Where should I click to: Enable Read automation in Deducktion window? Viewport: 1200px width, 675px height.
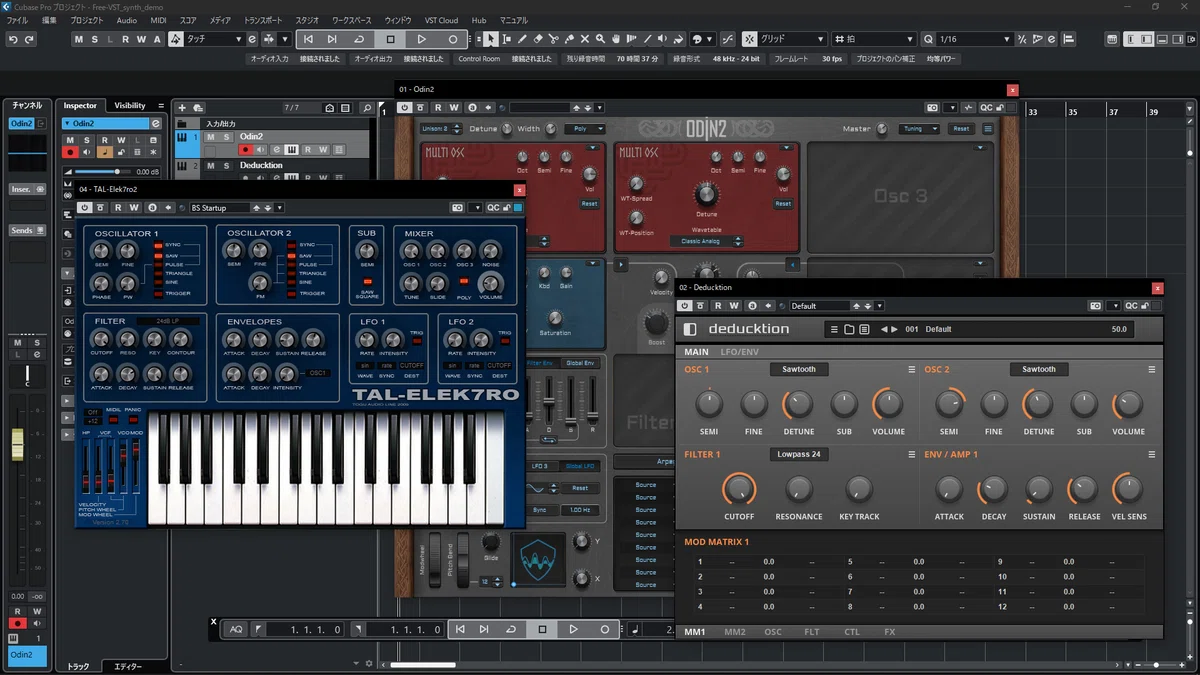[720, 306]
